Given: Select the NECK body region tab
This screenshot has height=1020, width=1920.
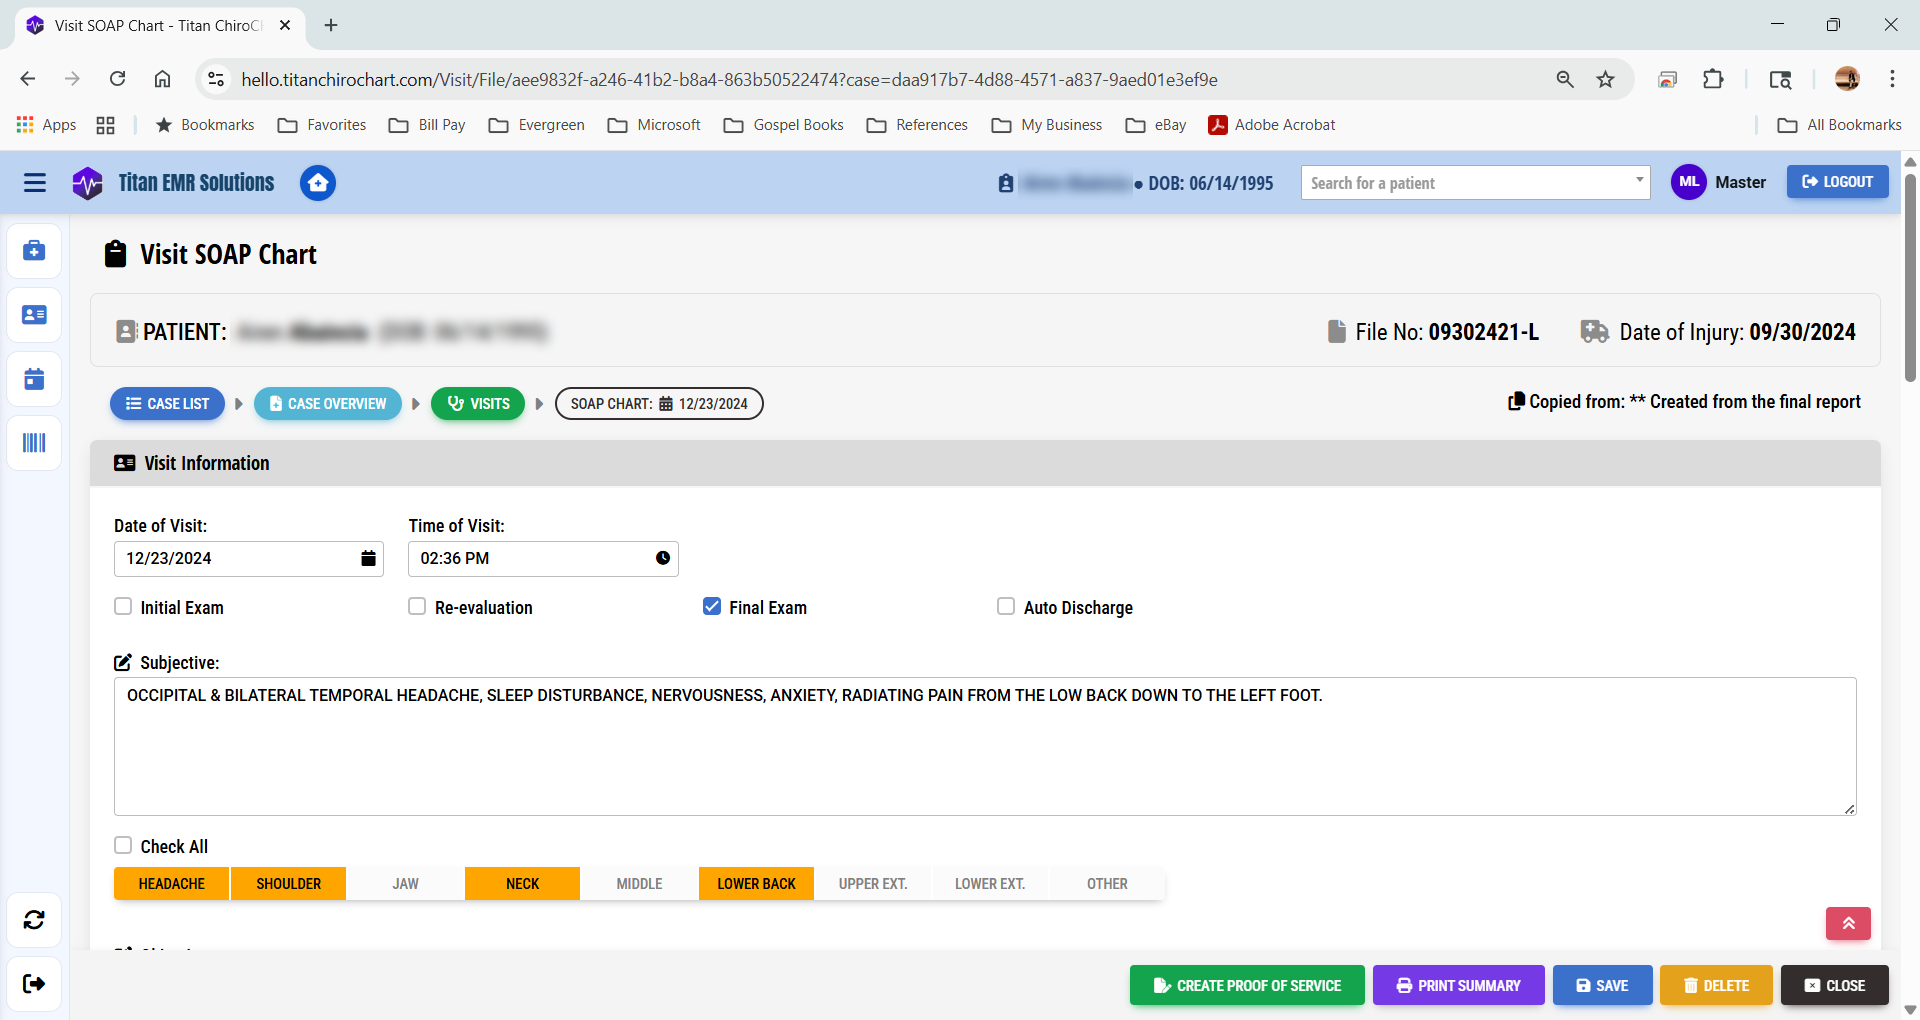Looking at the screenshot, I should (522, 883).
